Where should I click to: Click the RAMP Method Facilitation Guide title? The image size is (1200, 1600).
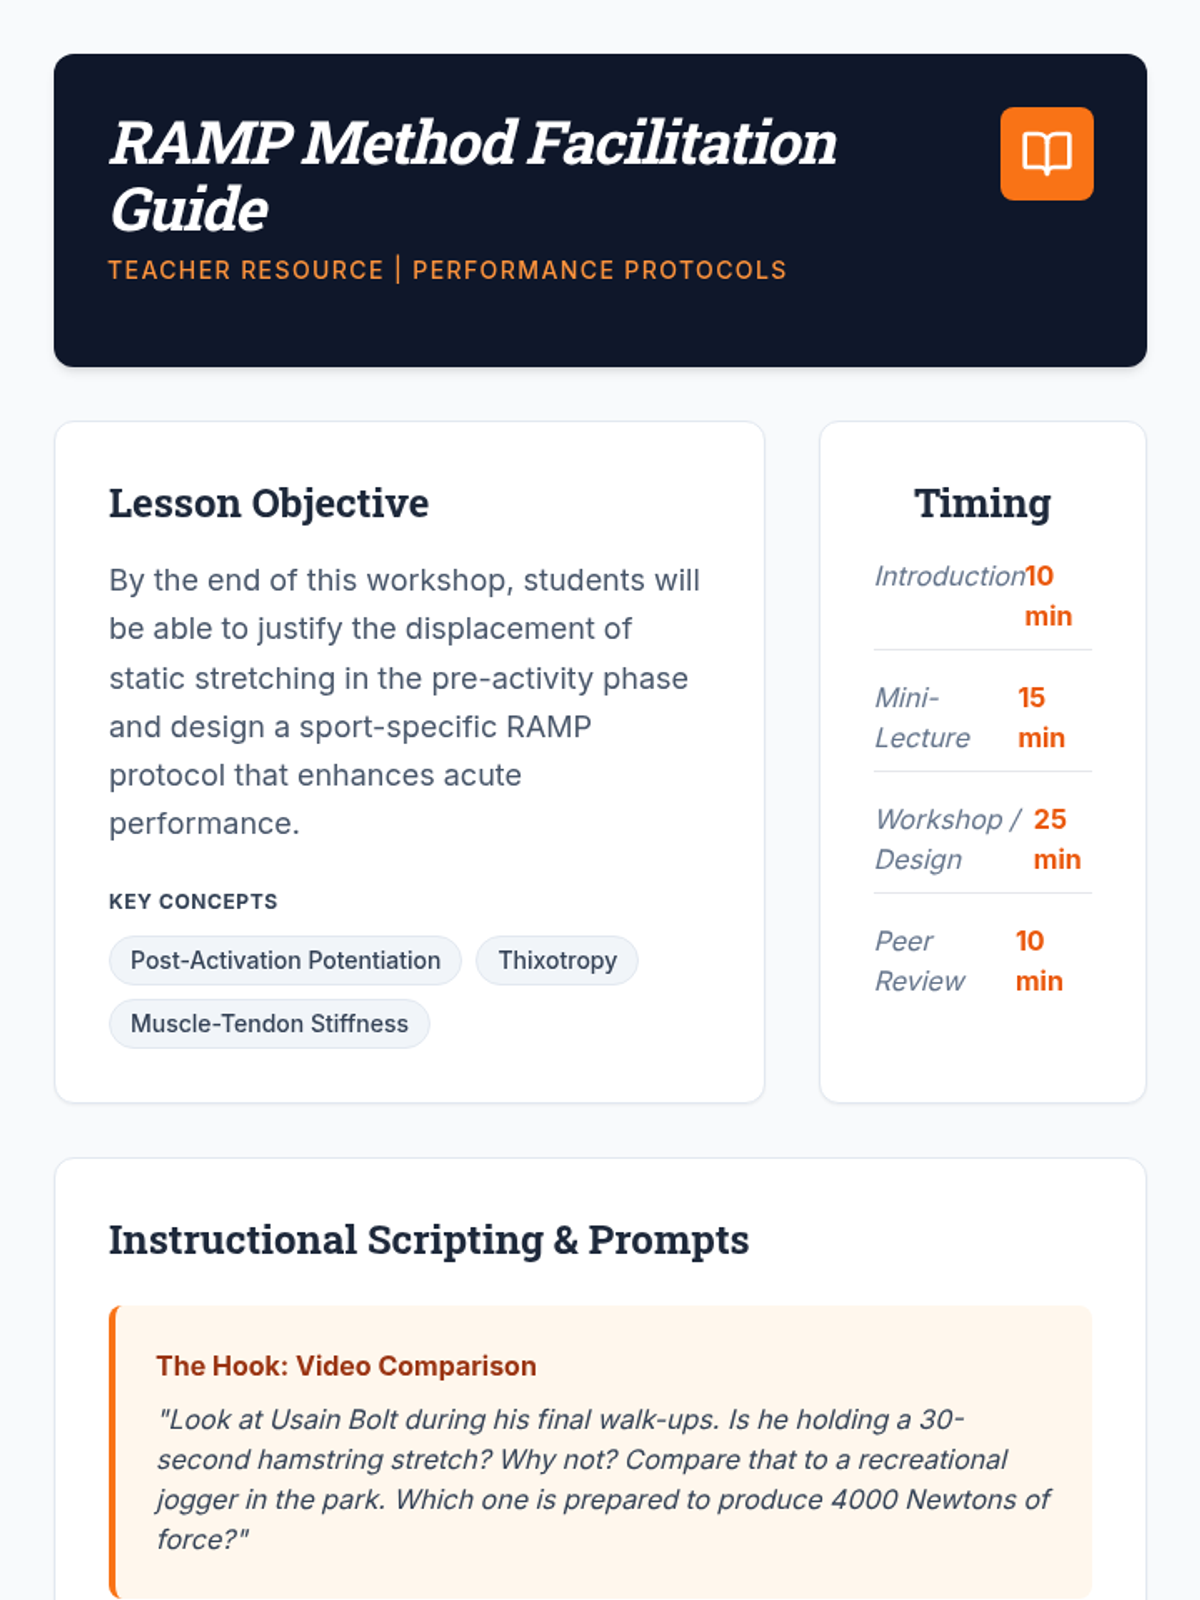[x=472, y=175]
